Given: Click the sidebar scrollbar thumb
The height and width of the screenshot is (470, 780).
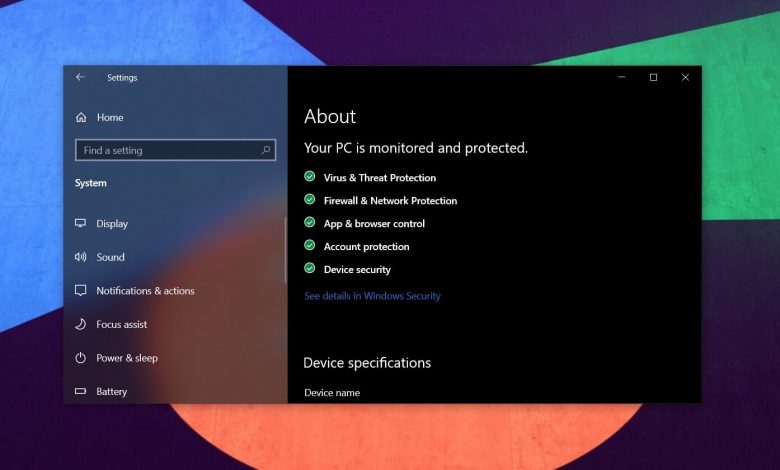Looking at the screenshot, I should [286, 250].
